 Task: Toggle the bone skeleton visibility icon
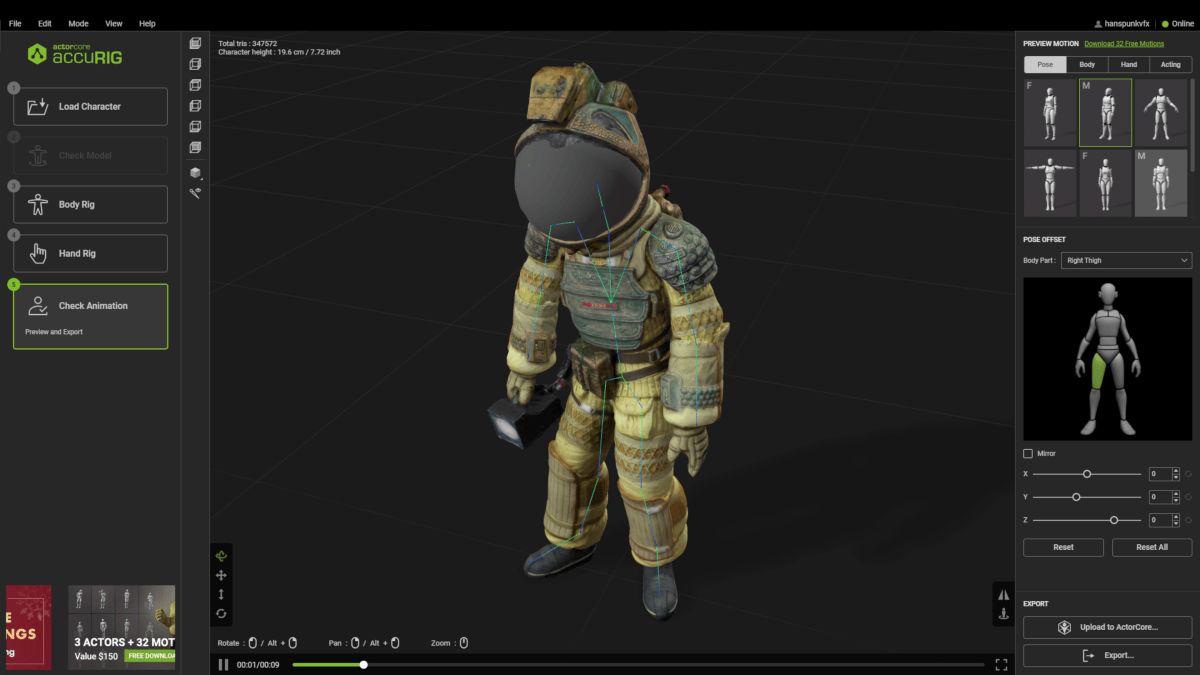click(195, 192)
